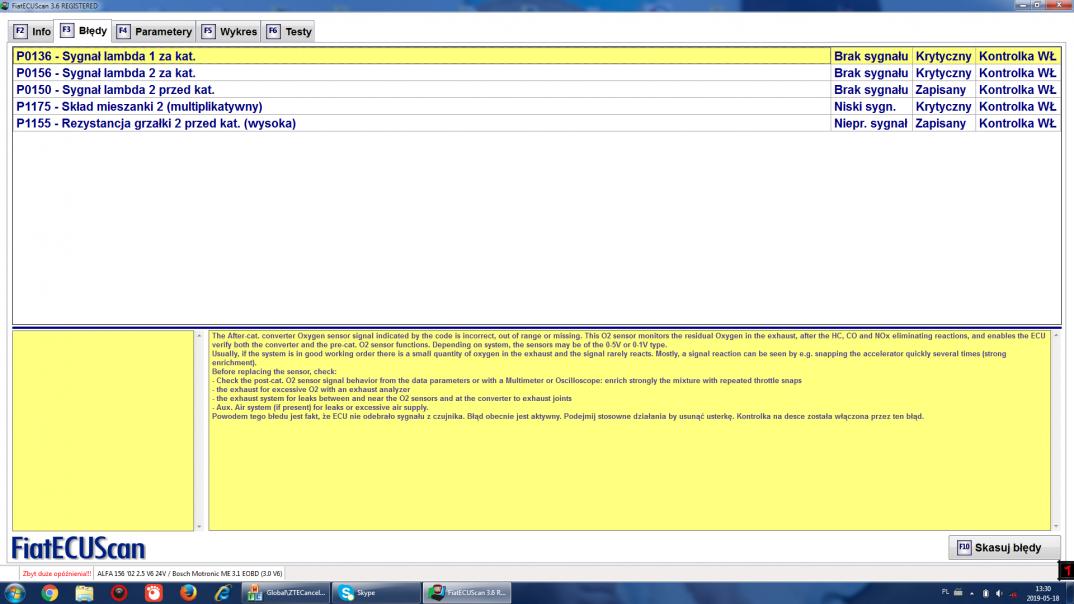
Task: Open Windows Explorer from the taskbar
Action: point(84,592)
